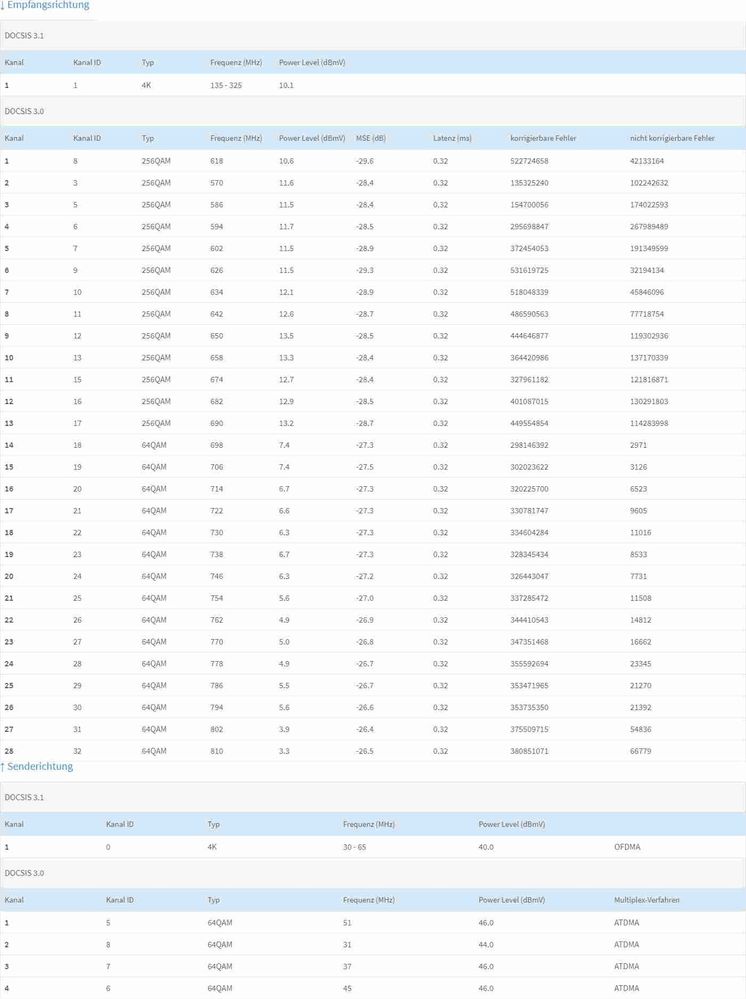Select frequency cell 674
This screenshot has width=746, height=999.
217,380
